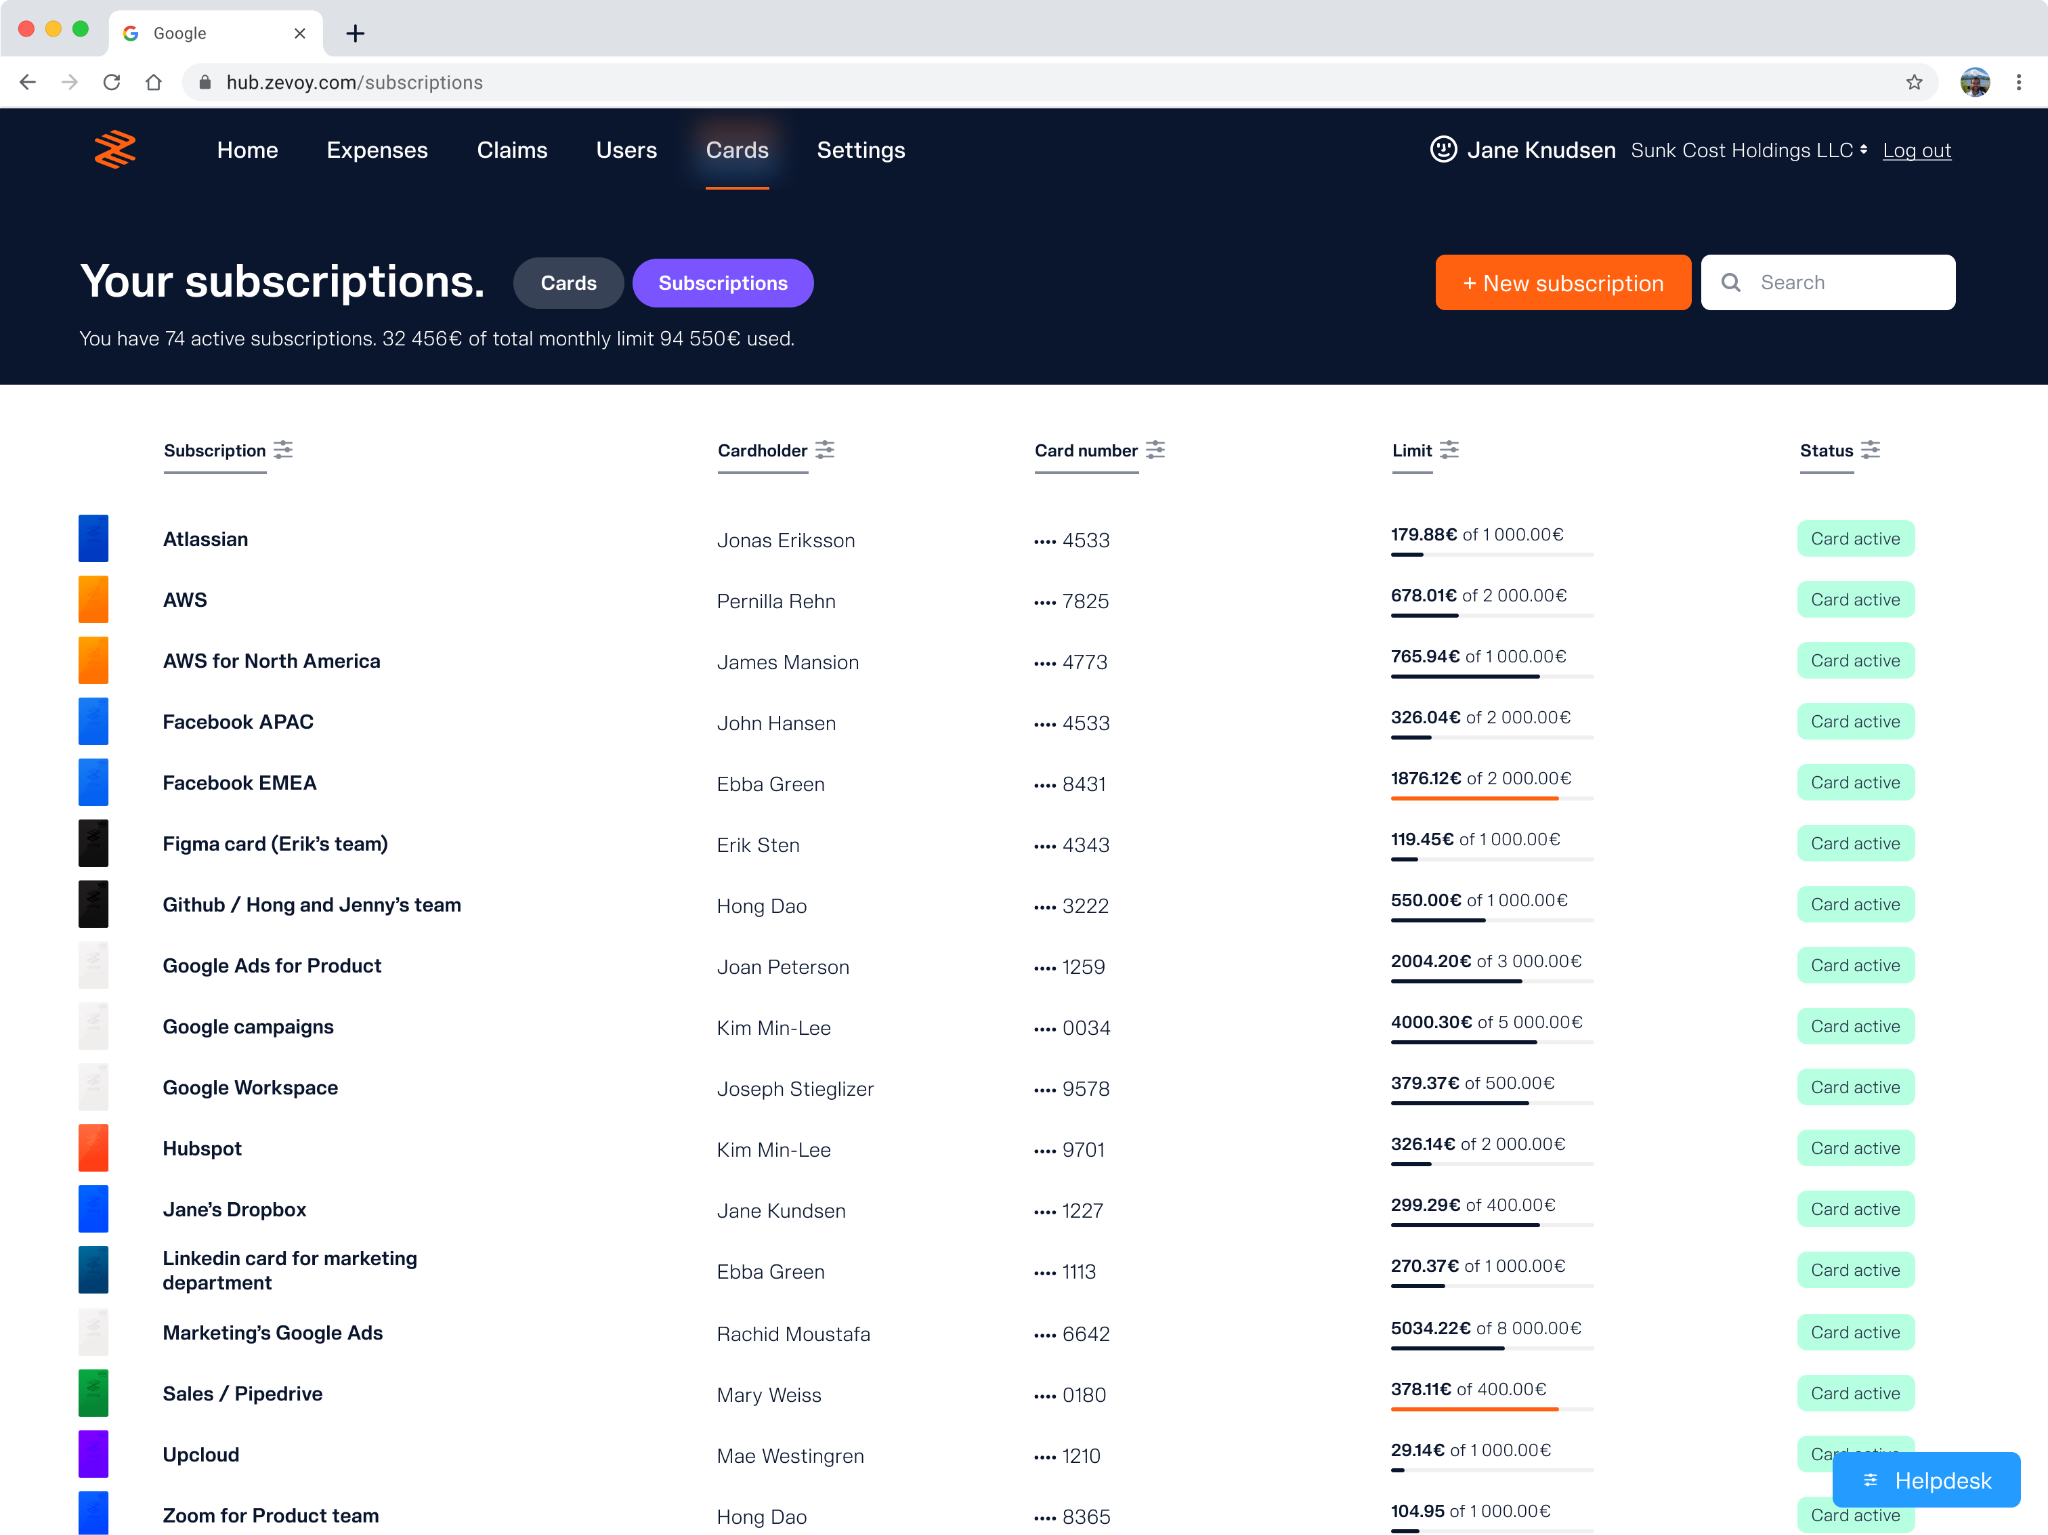
Task: Focus the Search input field
Action: [x=1828, y=283]
